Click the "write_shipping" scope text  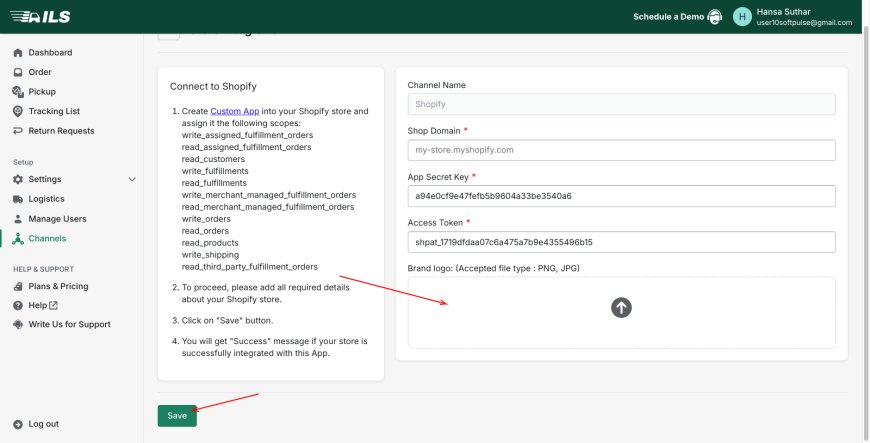coord(210,255)
